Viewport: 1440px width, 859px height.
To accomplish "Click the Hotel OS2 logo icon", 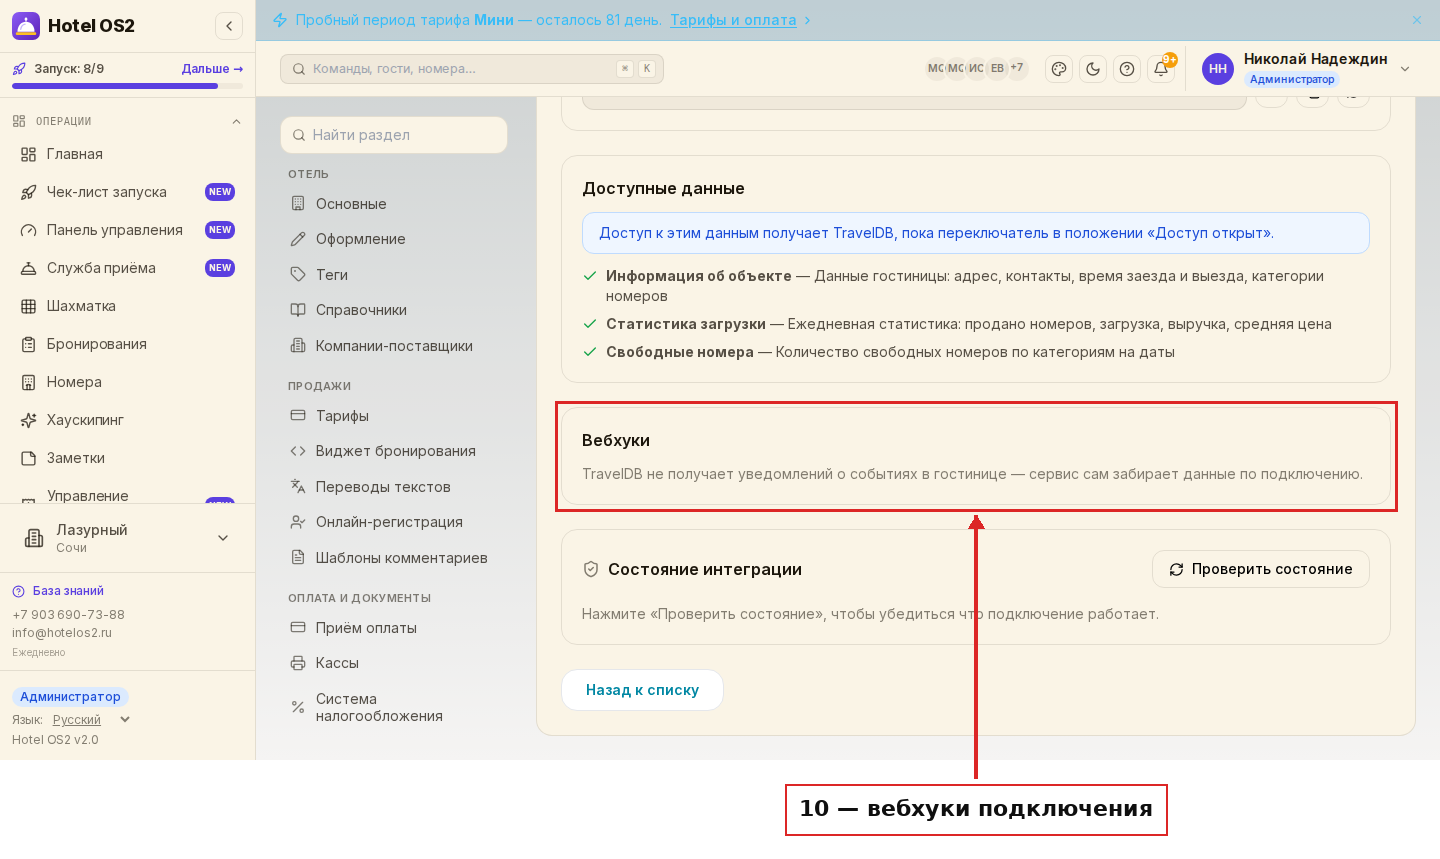I will pyautogui.click(x=26, y=26).
